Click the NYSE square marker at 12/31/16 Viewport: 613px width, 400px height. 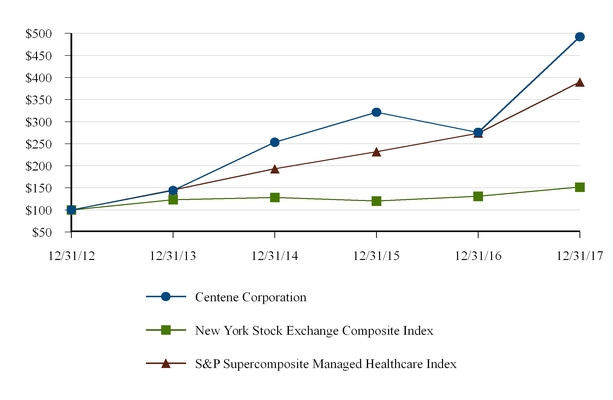478,196
